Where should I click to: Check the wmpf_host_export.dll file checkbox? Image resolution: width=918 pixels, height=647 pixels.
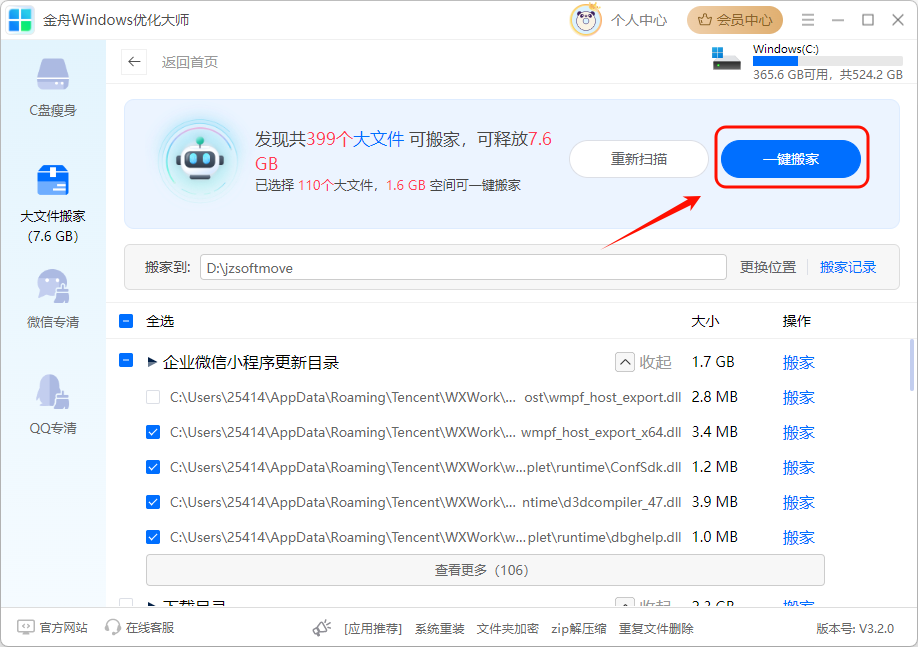click(153, 397)
